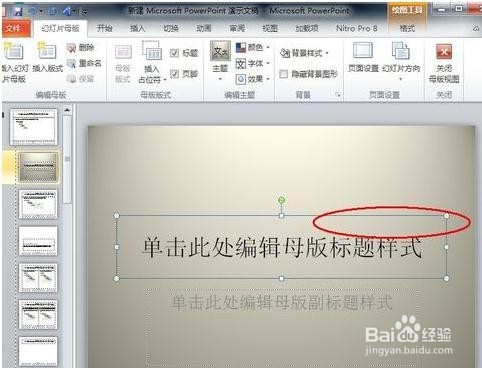Click the Undo arrow icon
The height and width of the screenshot is (368, 482).
click(x=32, y=11)
